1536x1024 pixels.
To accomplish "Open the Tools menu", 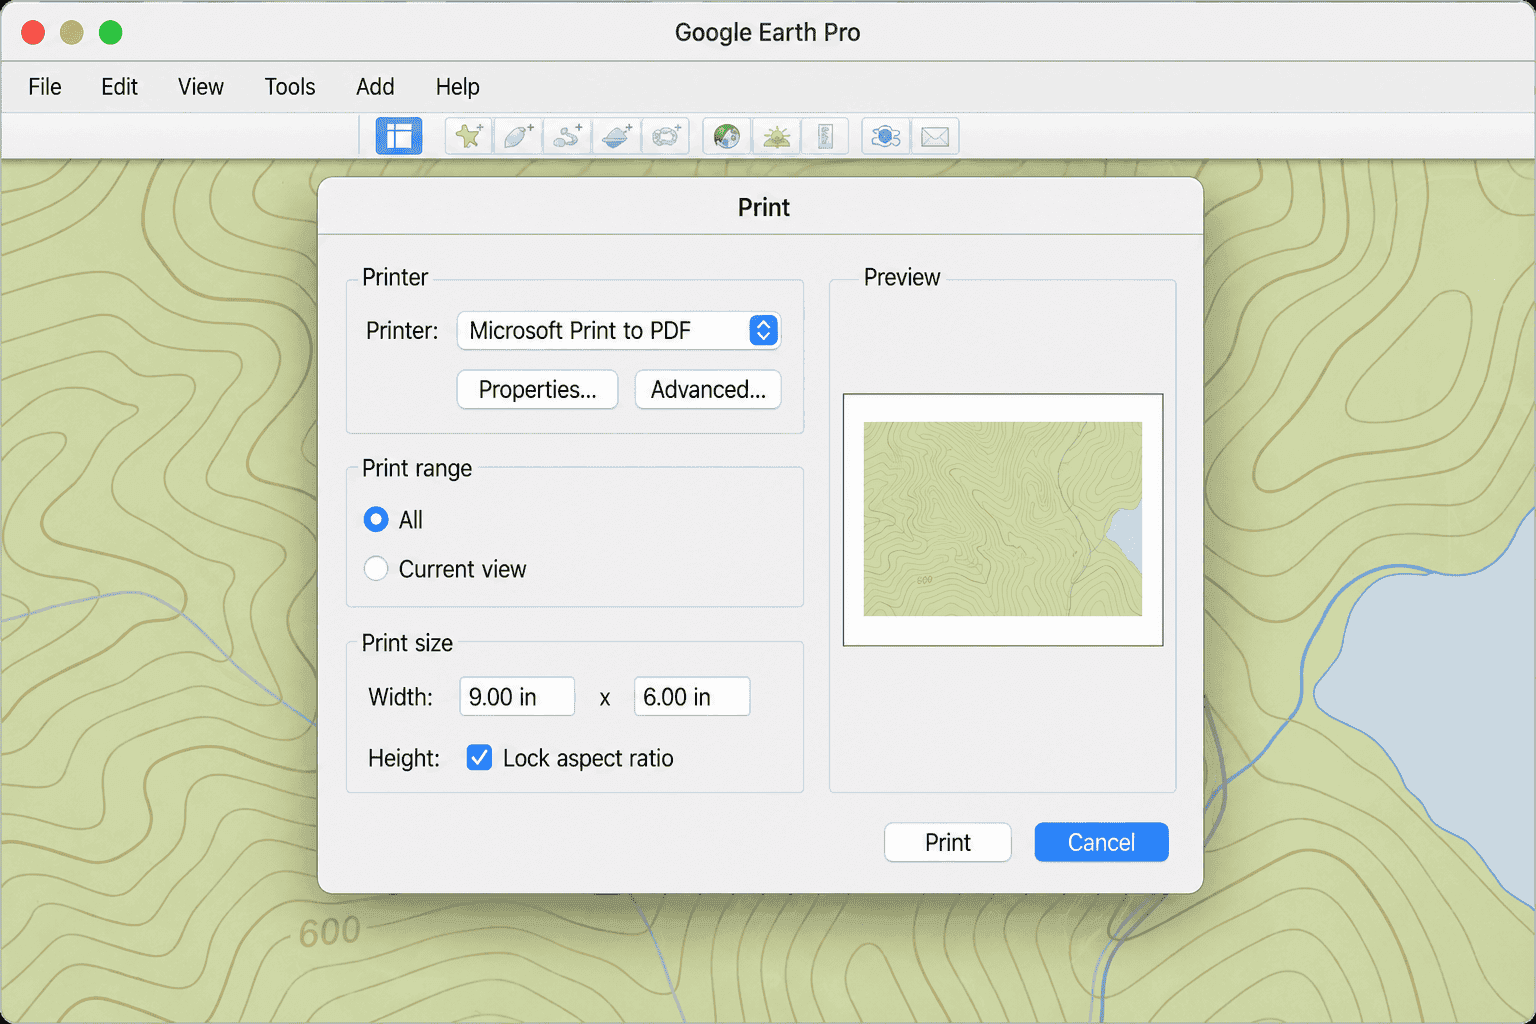I will (x=290, y=87).
